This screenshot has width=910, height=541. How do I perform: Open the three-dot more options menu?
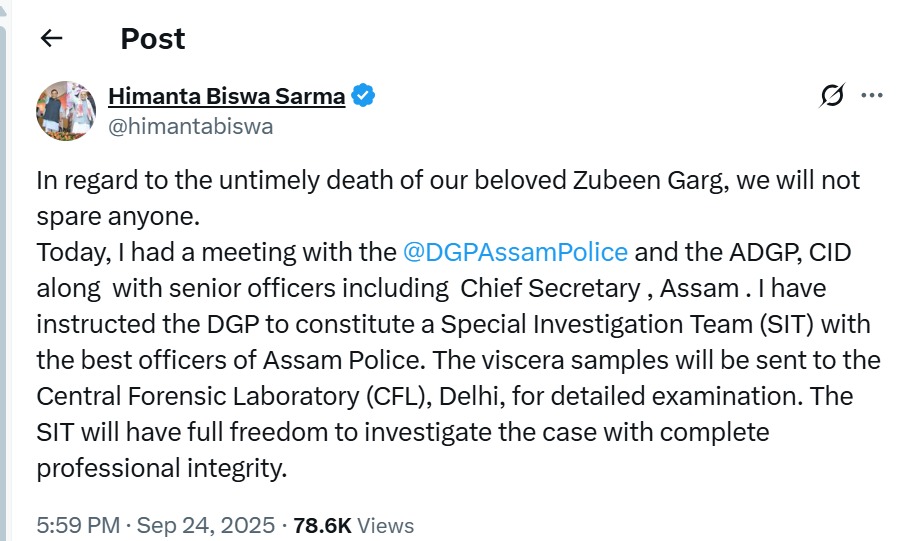tap(872, 96)
